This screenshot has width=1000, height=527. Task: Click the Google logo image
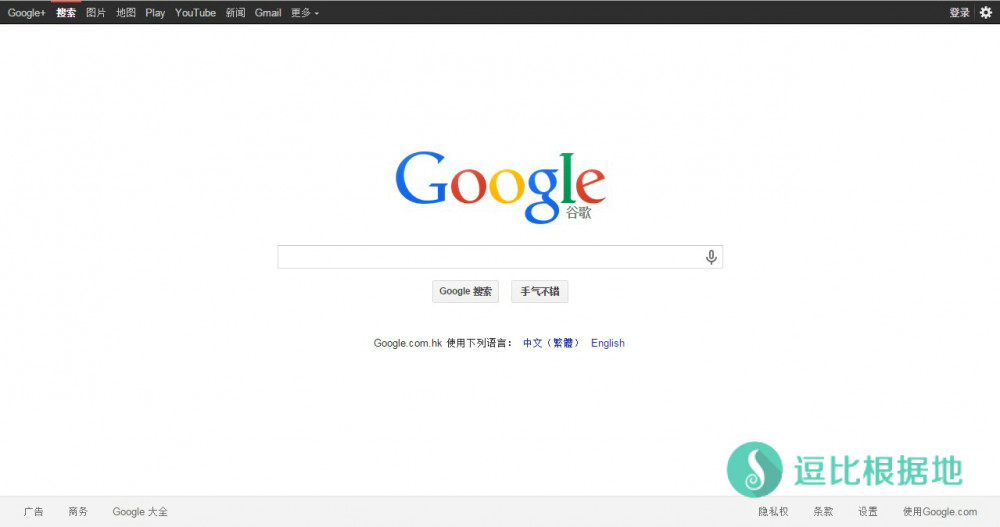[x=500, y=187]
